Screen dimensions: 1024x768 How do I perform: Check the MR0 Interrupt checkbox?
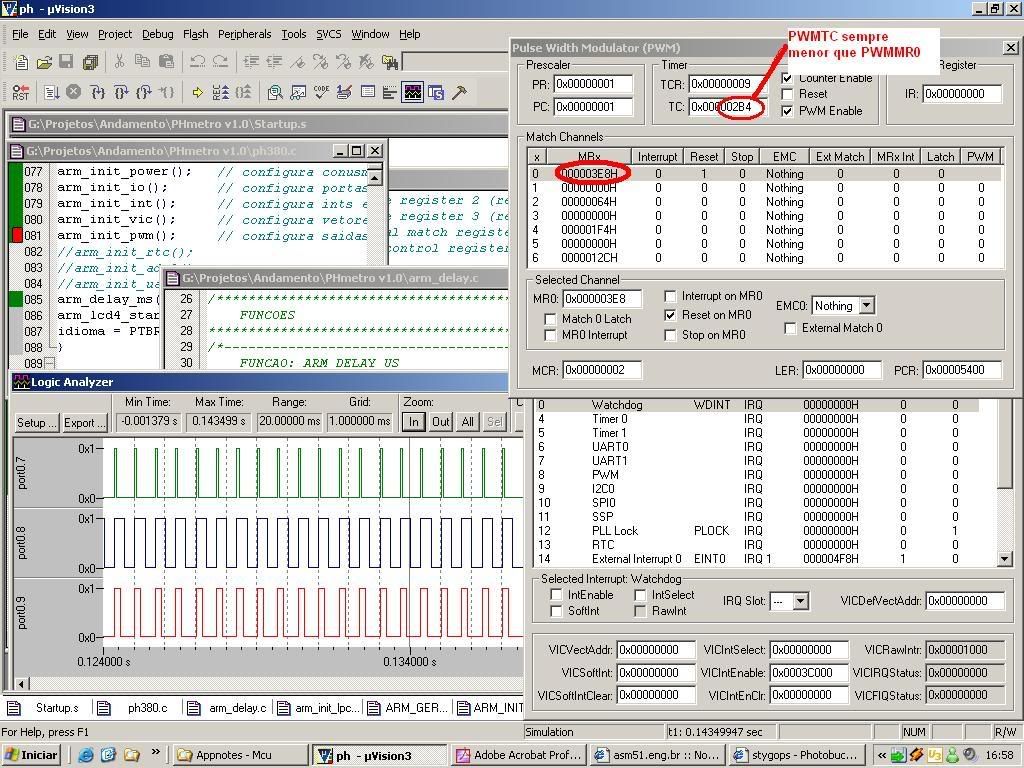[550, 335]
